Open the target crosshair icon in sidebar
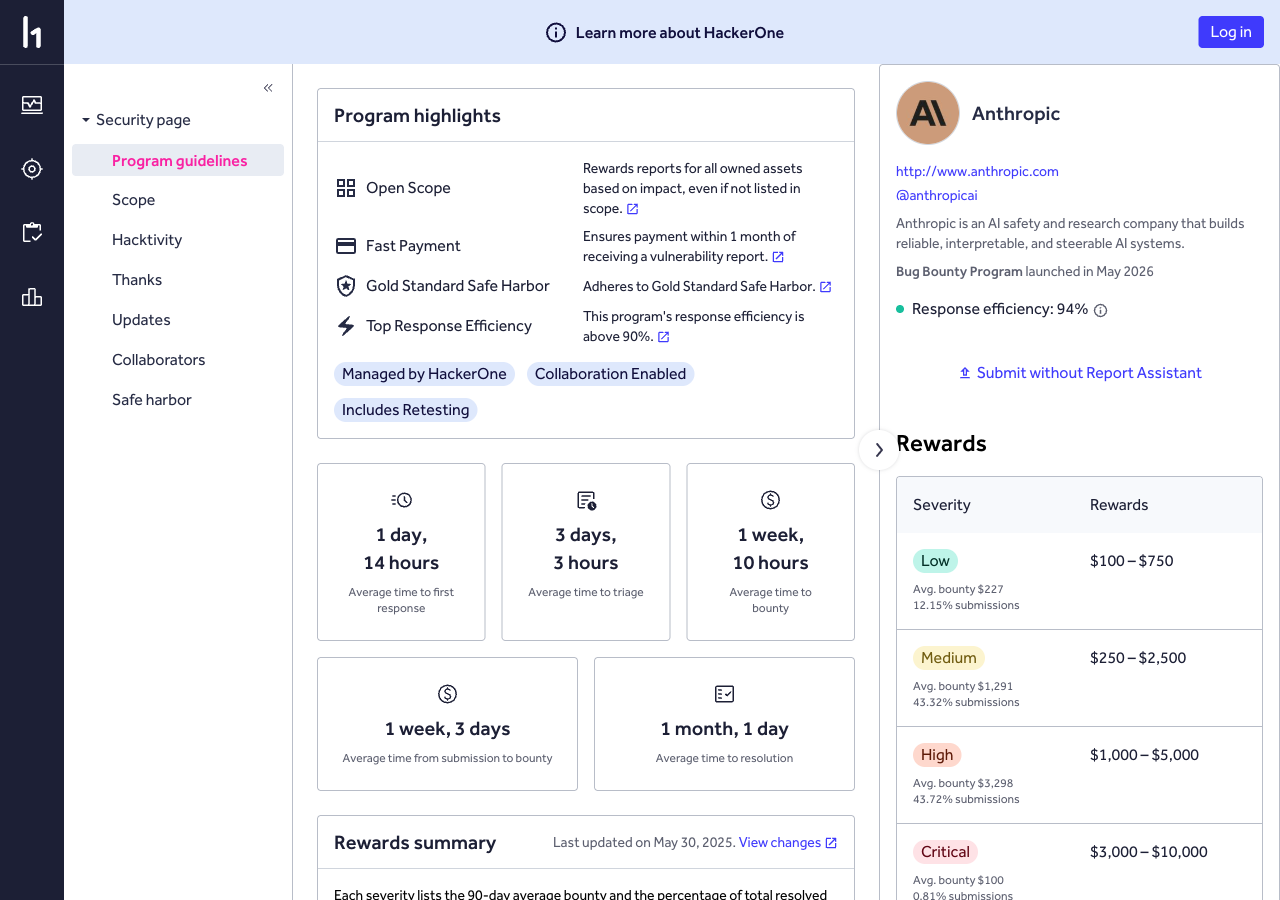The width and height of the screenshot is (1280, 900). pos(32,169)
